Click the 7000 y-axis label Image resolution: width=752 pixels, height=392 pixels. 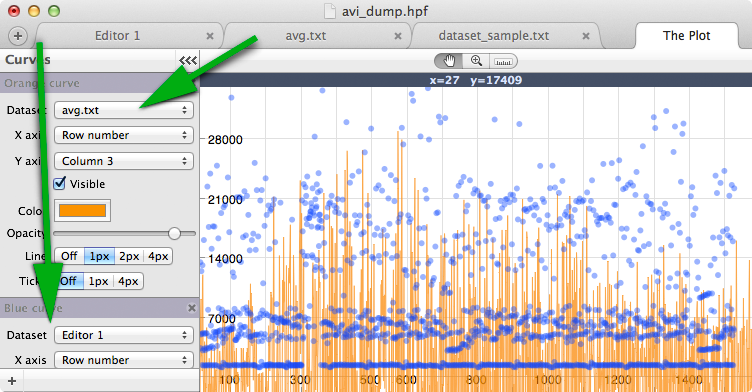[x=222, y=319]
